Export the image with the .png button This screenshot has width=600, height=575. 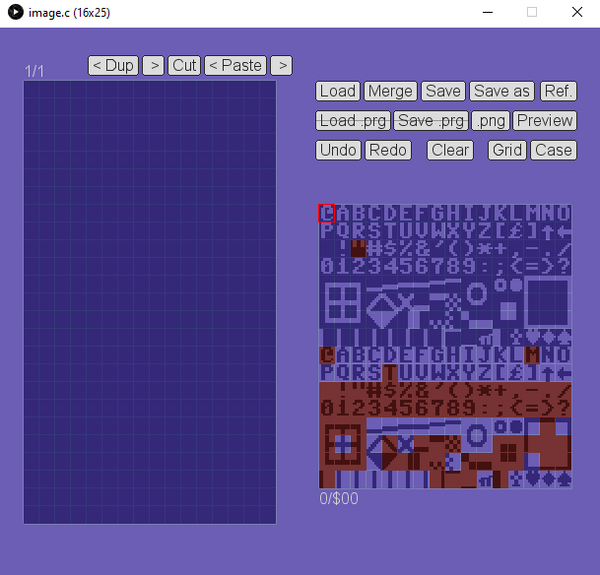point(490,121)
